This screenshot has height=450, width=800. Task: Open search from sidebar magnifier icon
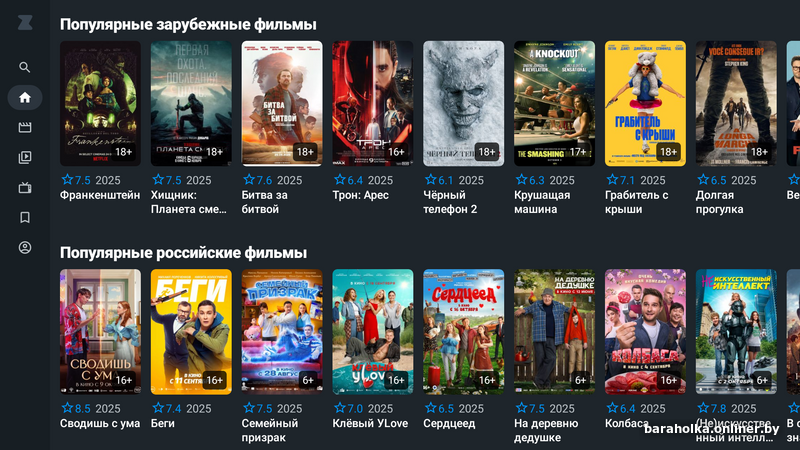pos(24,67)
